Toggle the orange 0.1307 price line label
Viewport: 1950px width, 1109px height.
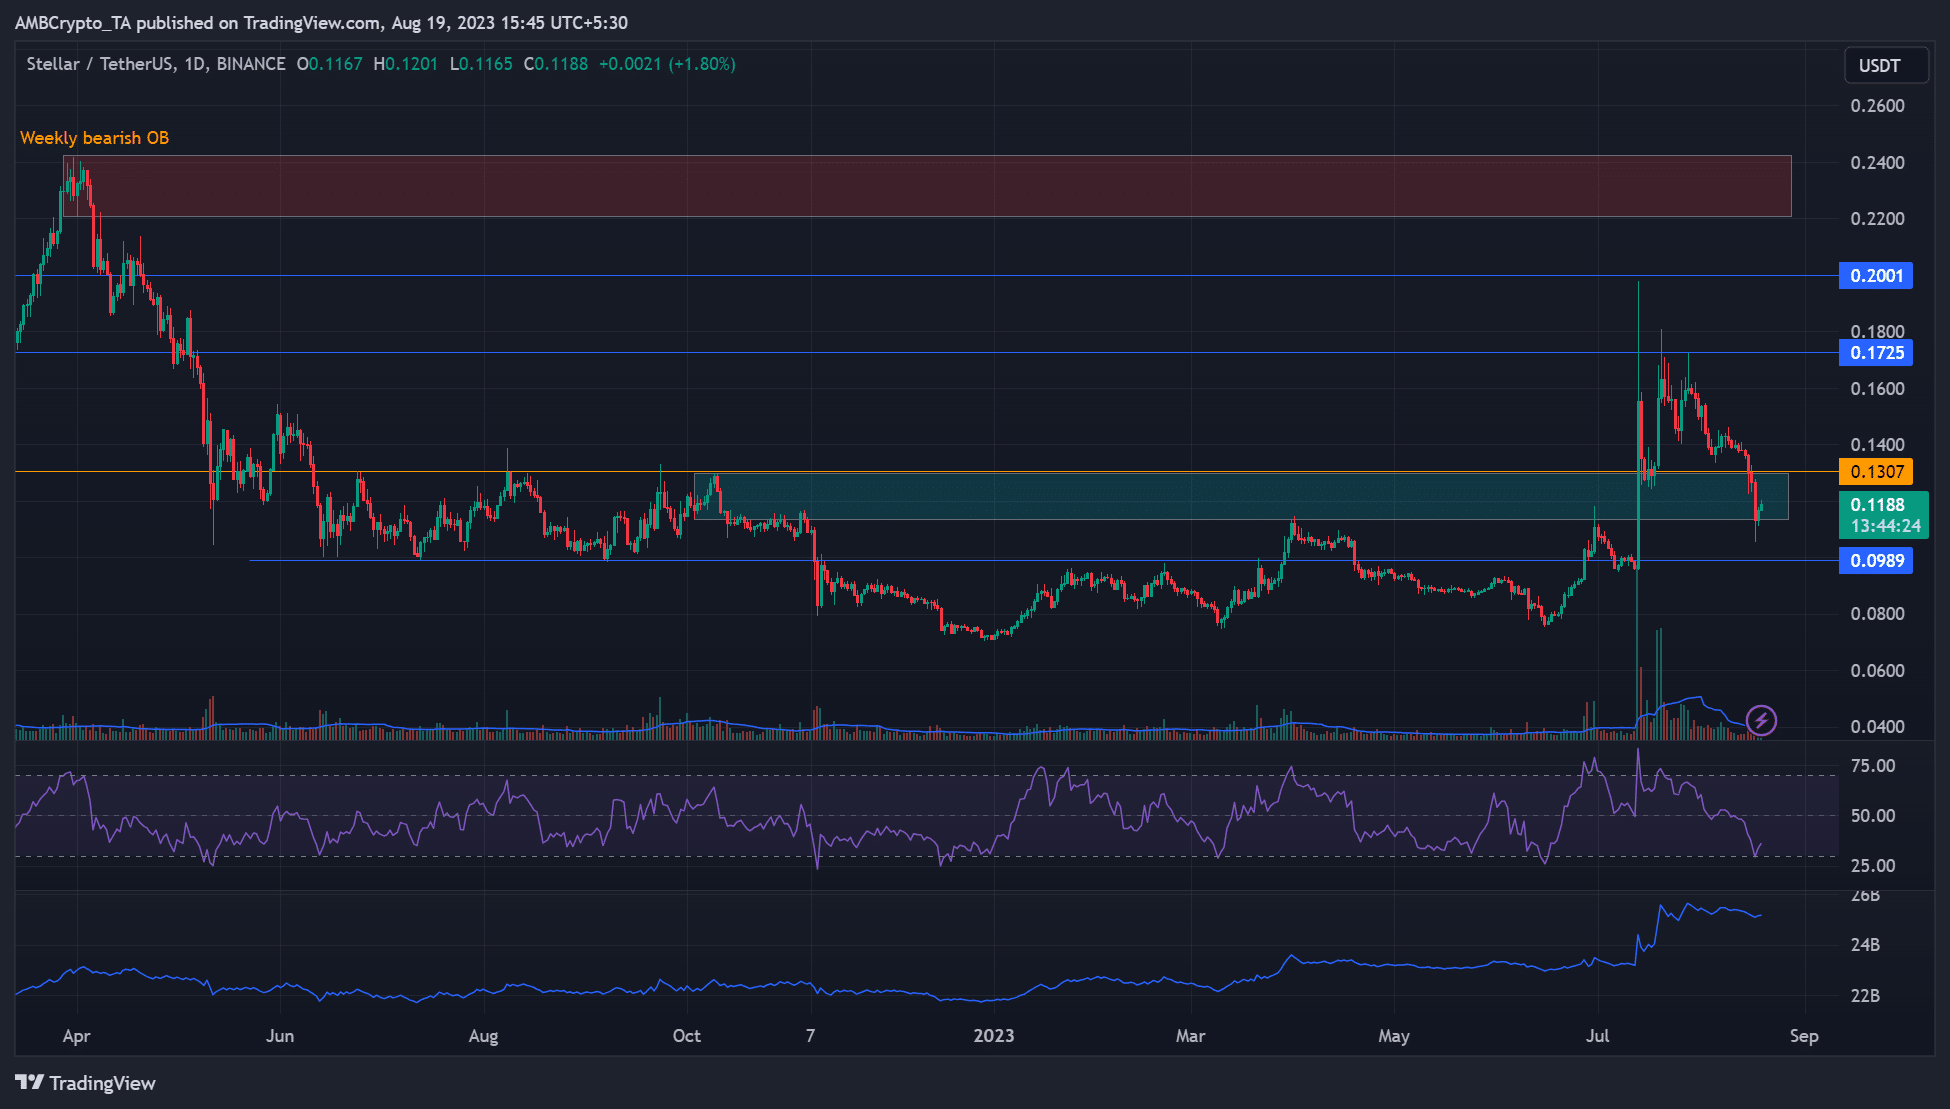[1876, 471]
